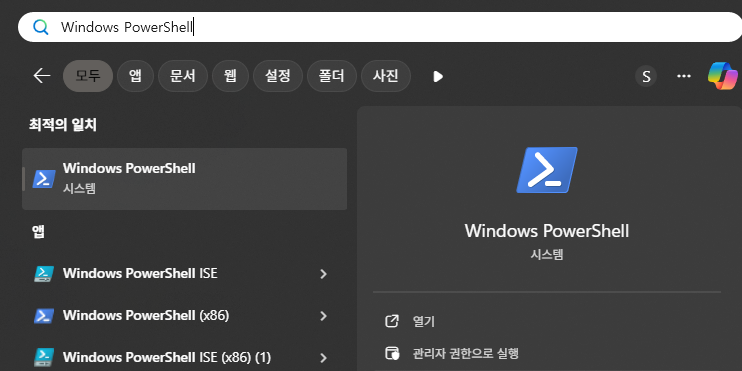Launch the Copilot icon
The image size is (742, 371).
pos(723,76)
